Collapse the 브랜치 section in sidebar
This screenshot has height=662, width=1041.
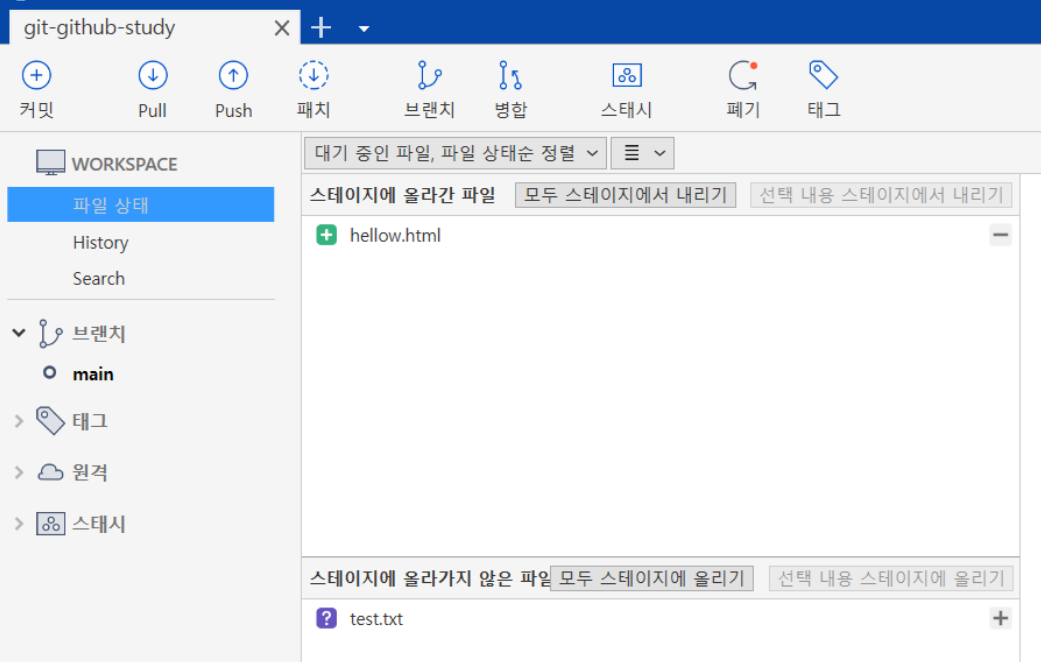pyautogui.click(x=19, y=333)
